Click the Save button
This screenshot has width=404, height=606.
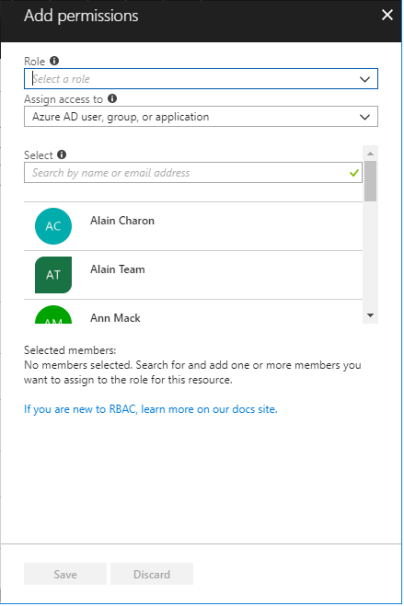[65, 574]
